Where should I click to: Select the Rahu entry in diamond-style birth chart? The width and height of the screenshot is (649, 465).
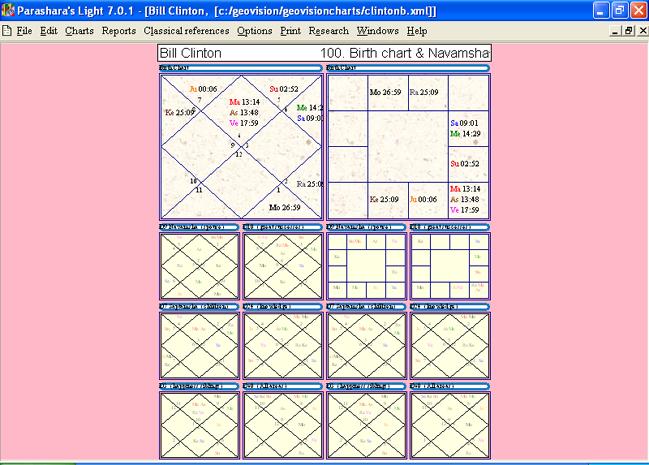[310, 184]
